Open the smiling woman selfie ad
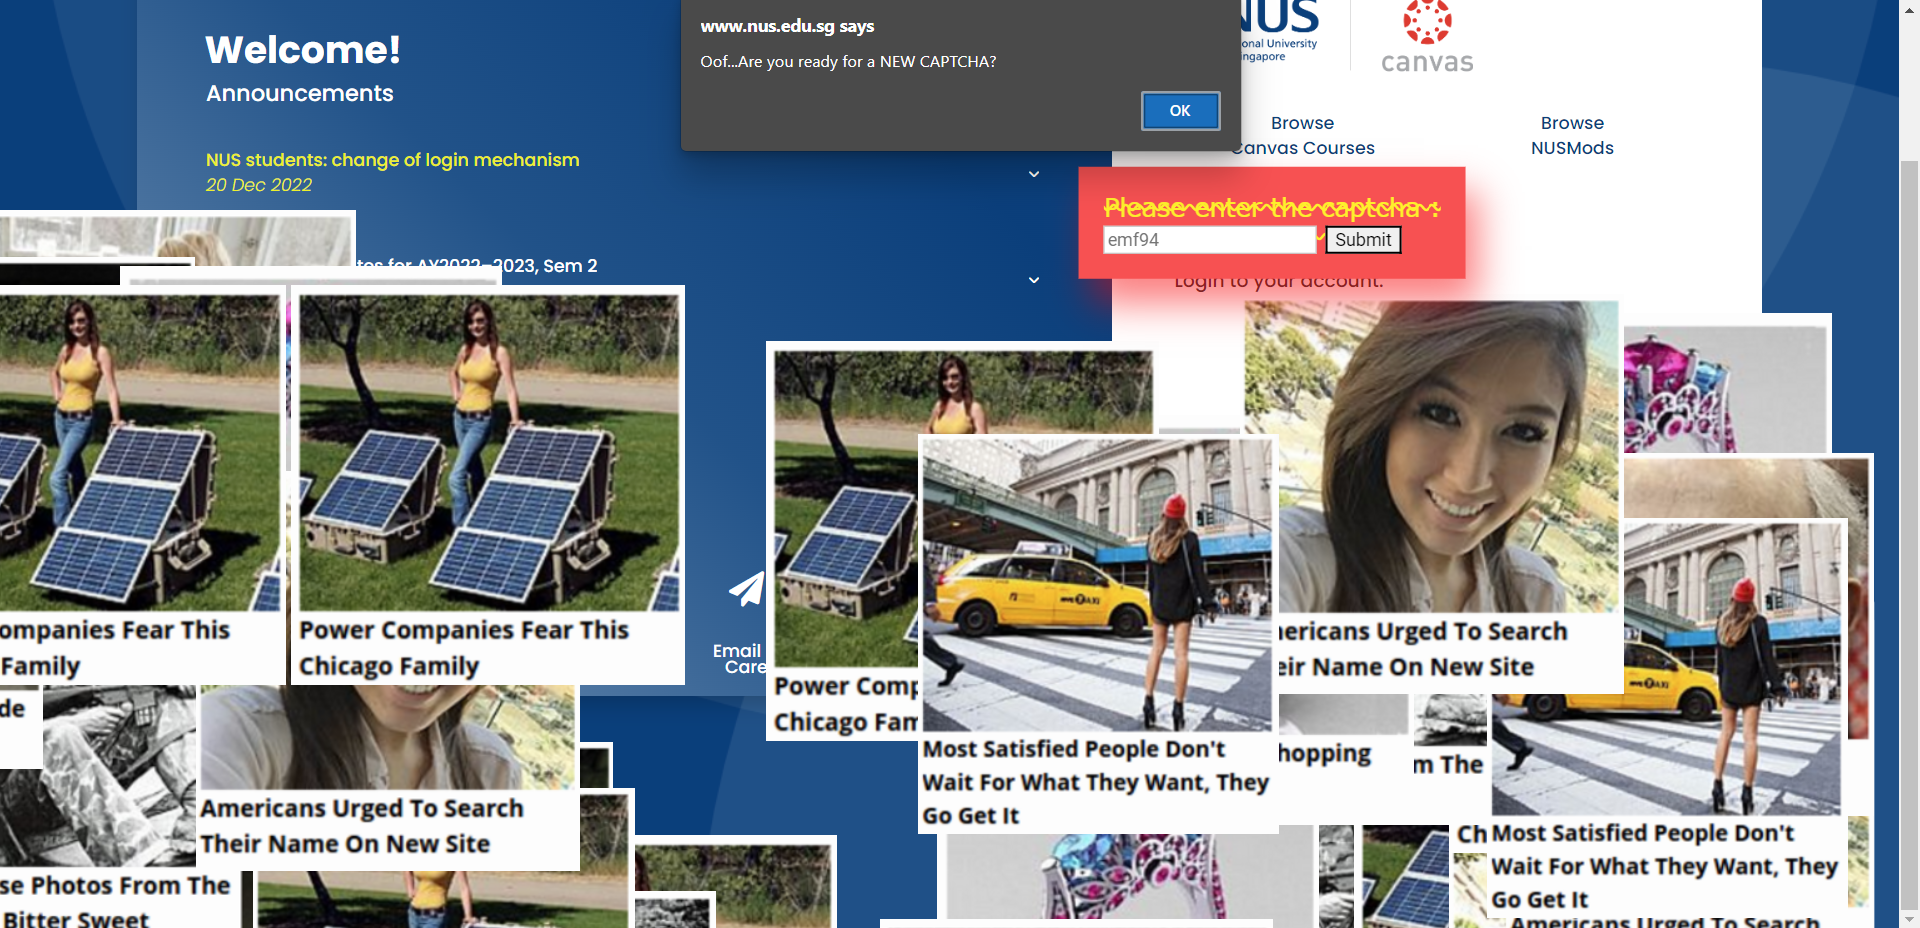Screen dimensions: 1920x928 click(1431, 457)
